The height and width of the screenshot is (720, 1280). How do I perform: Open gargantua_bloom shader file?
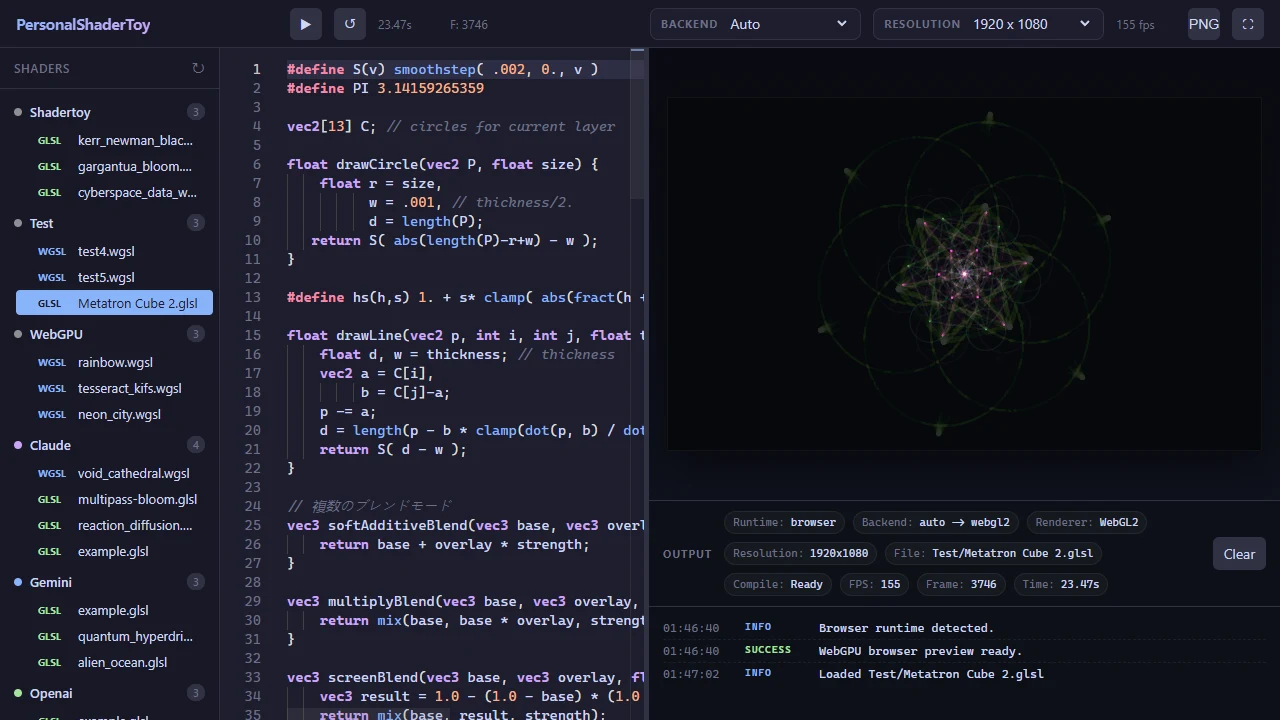point(114,166)
